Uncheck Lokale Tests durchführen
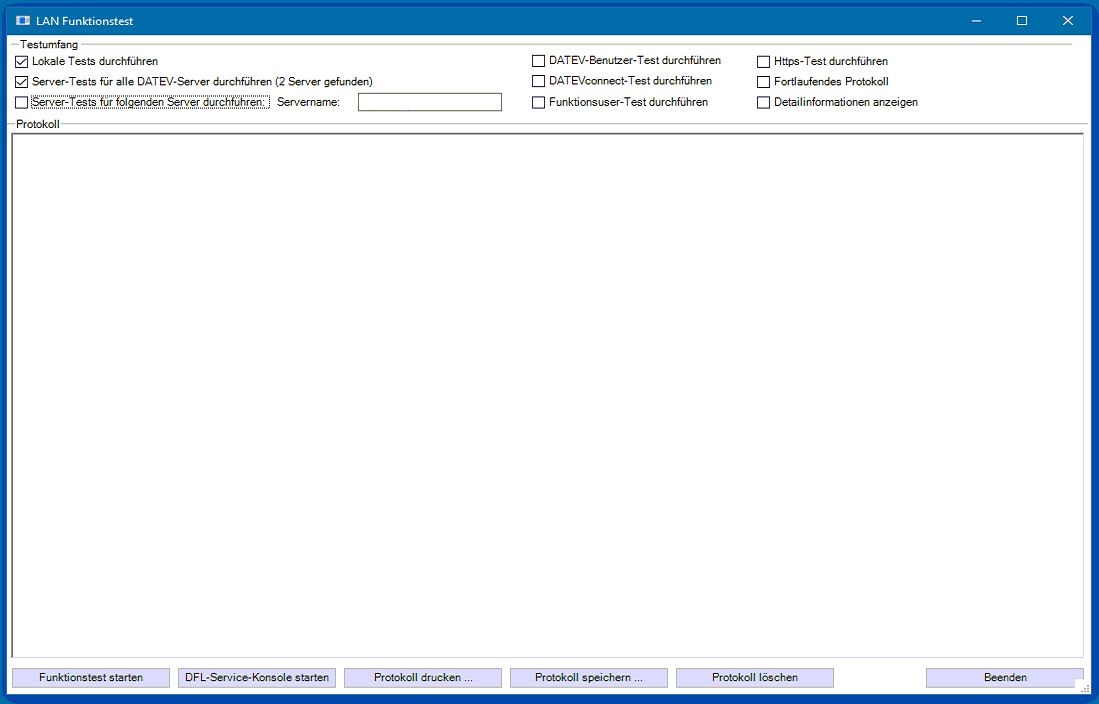Image resolution: width=1099 pixels, height=704 pixels. pos(22,62)
